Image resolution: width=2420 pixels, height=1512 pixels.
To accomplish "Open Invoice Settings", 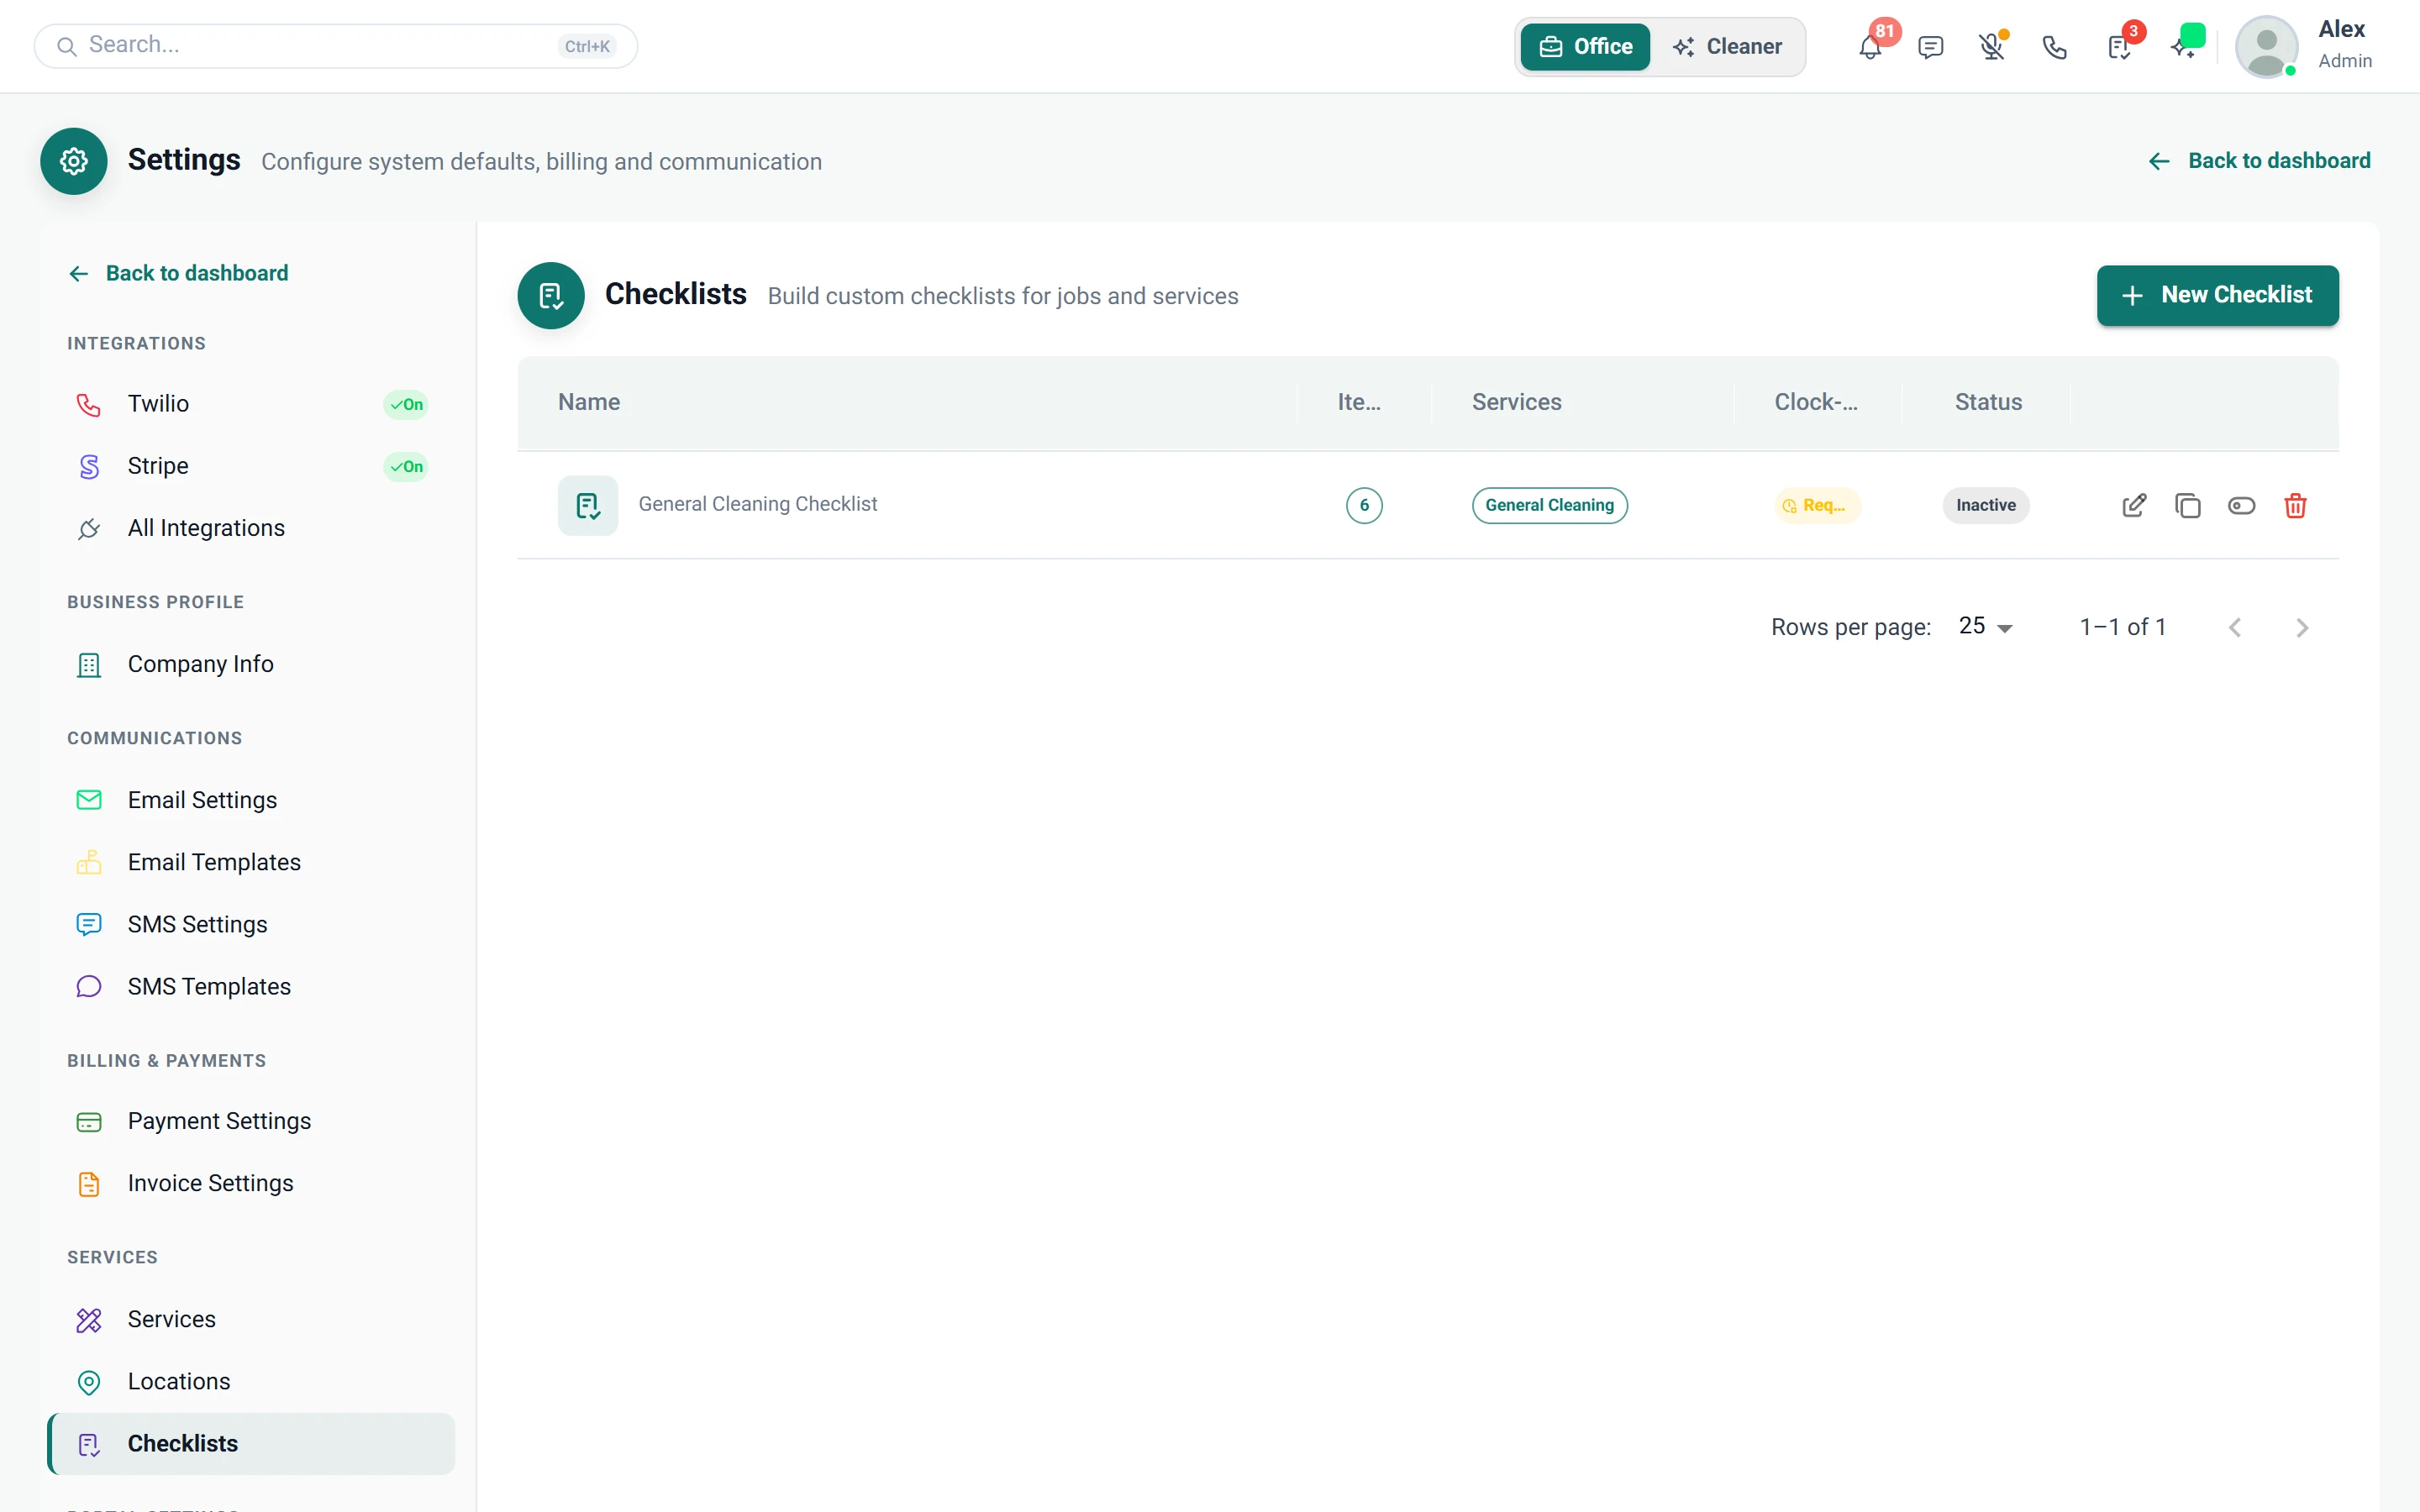I will point(251,1183).
